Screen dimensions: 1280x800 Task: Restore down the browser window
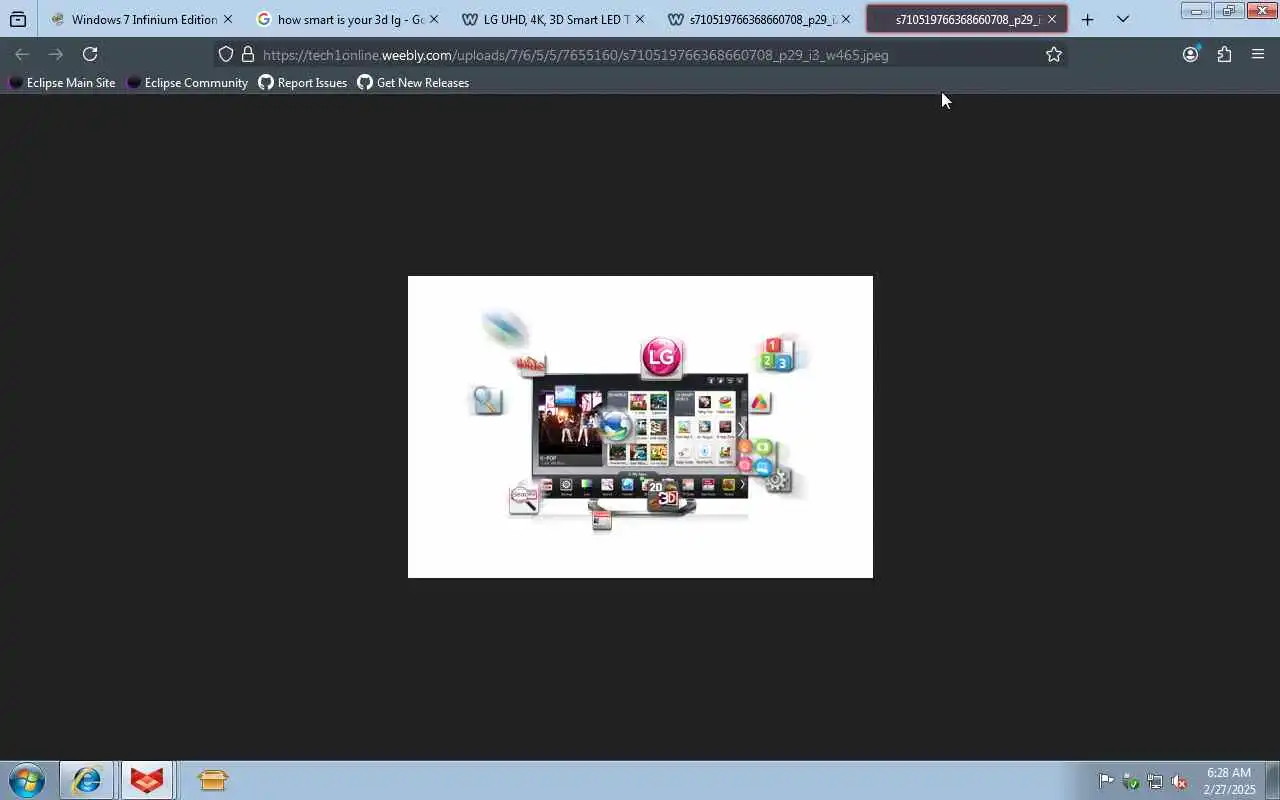tap(1229, 11)
